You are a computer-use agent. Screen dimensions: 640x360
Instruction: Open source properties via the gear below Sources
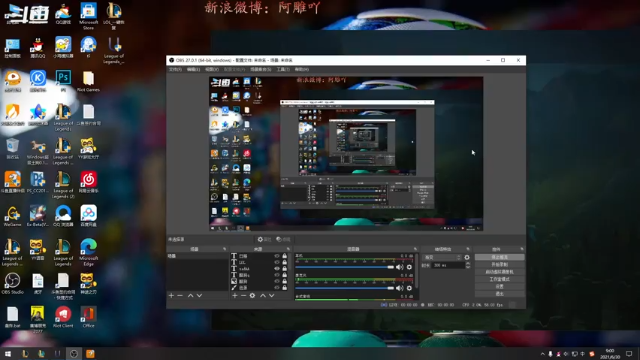coord(252,296)
